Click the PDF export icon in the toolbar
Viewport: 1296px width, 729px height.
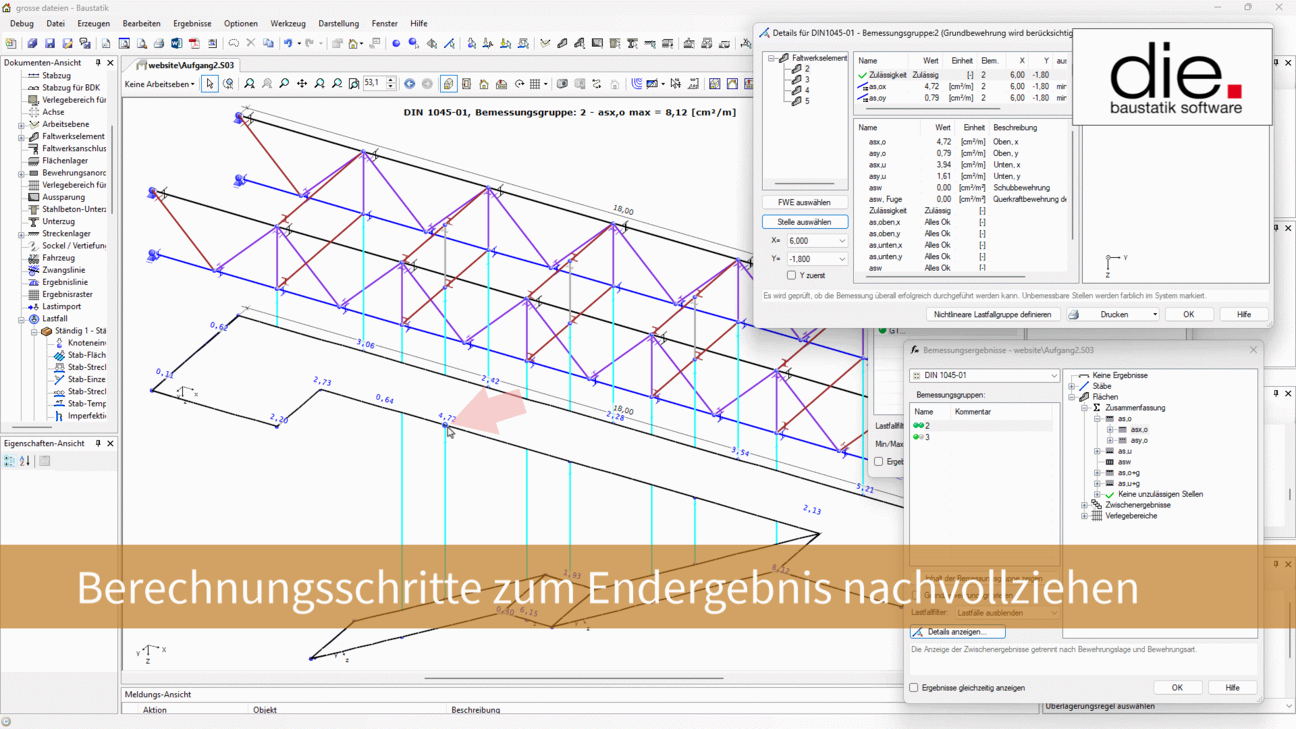[194, 44]
